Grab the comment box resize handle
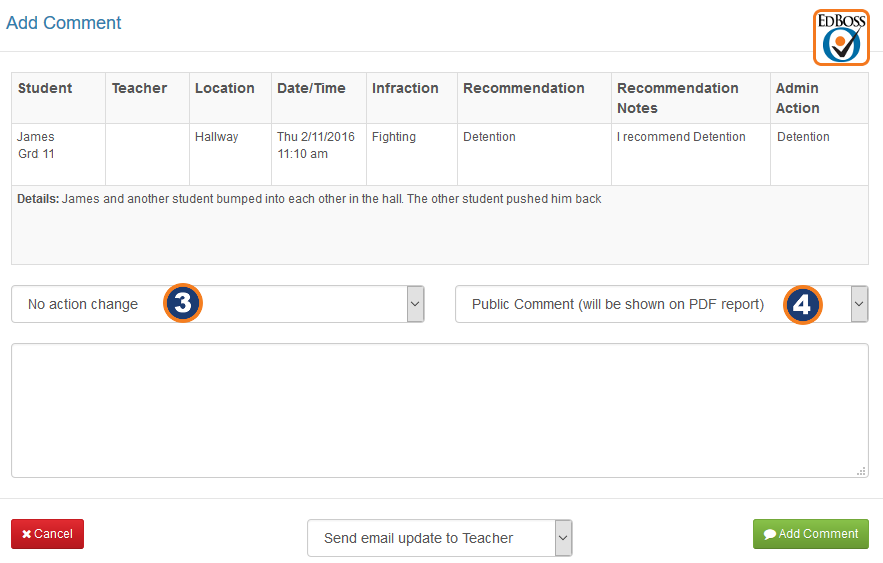Viewport: 883px width, 563px height. (x=861, y=471)
